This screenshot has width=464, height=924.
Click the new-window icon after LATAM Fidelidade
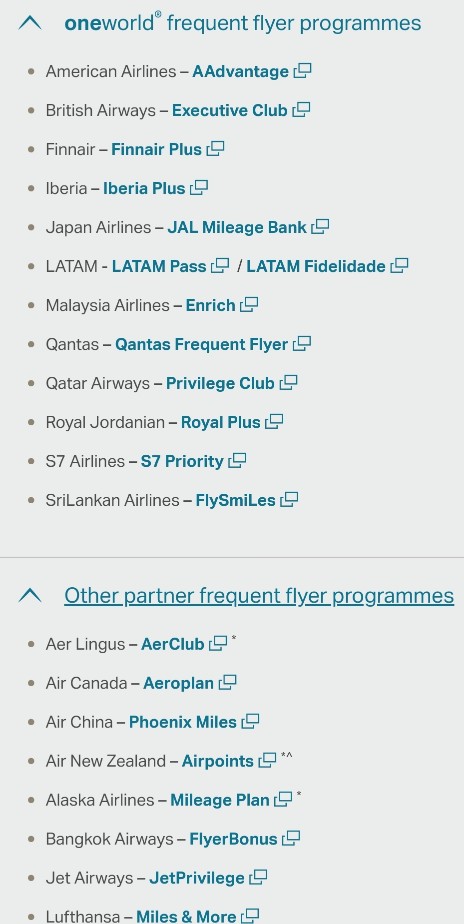pos(399,266)
